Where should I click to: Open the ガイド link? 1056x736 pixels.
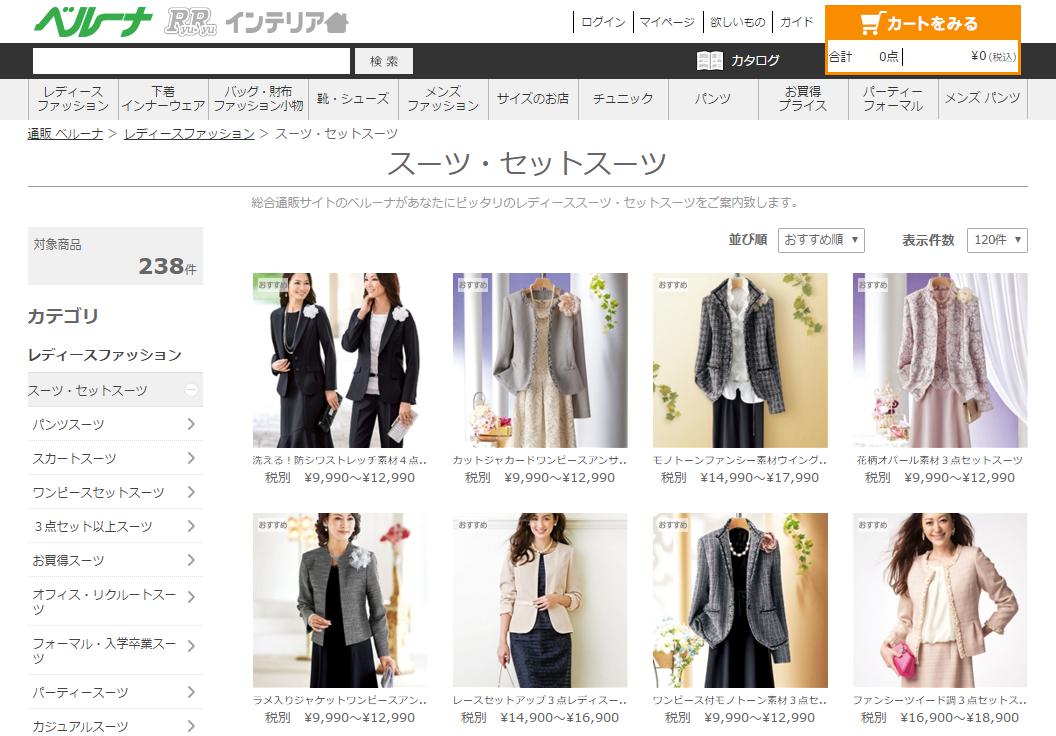tap(796, 22)
